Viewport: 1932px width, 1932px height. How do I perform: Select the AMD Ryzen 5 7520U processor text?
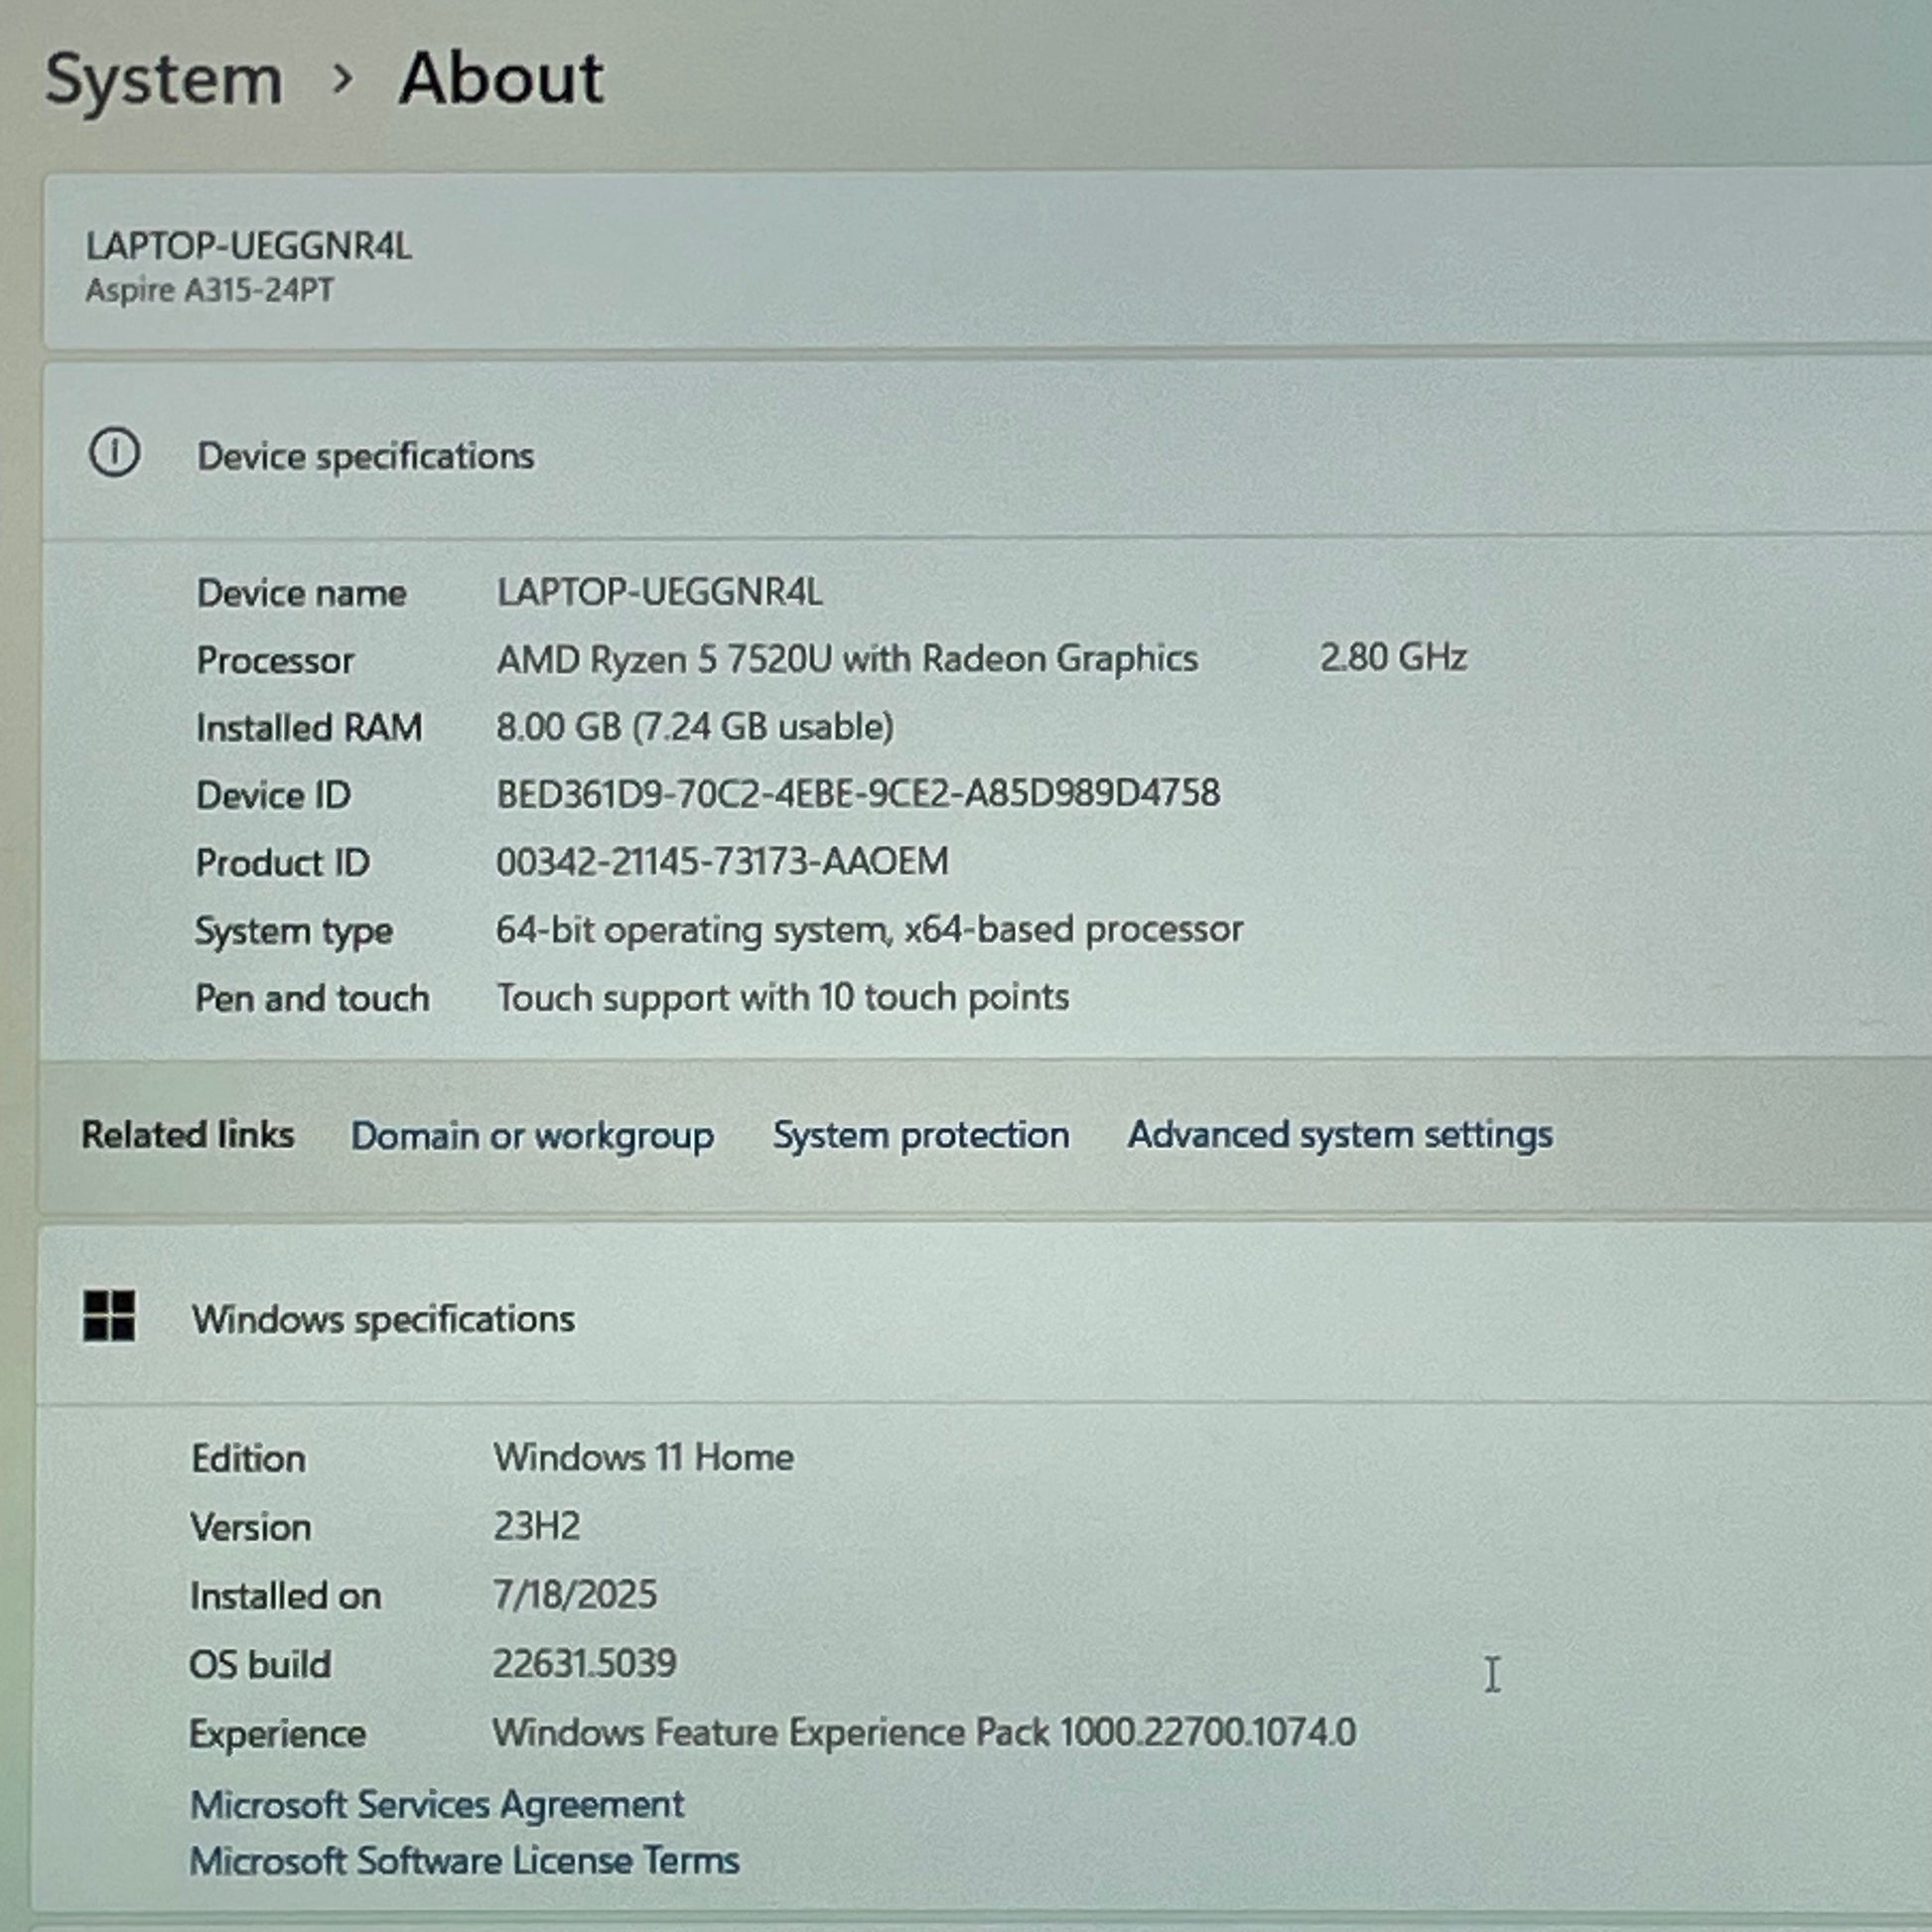(847, 659)
